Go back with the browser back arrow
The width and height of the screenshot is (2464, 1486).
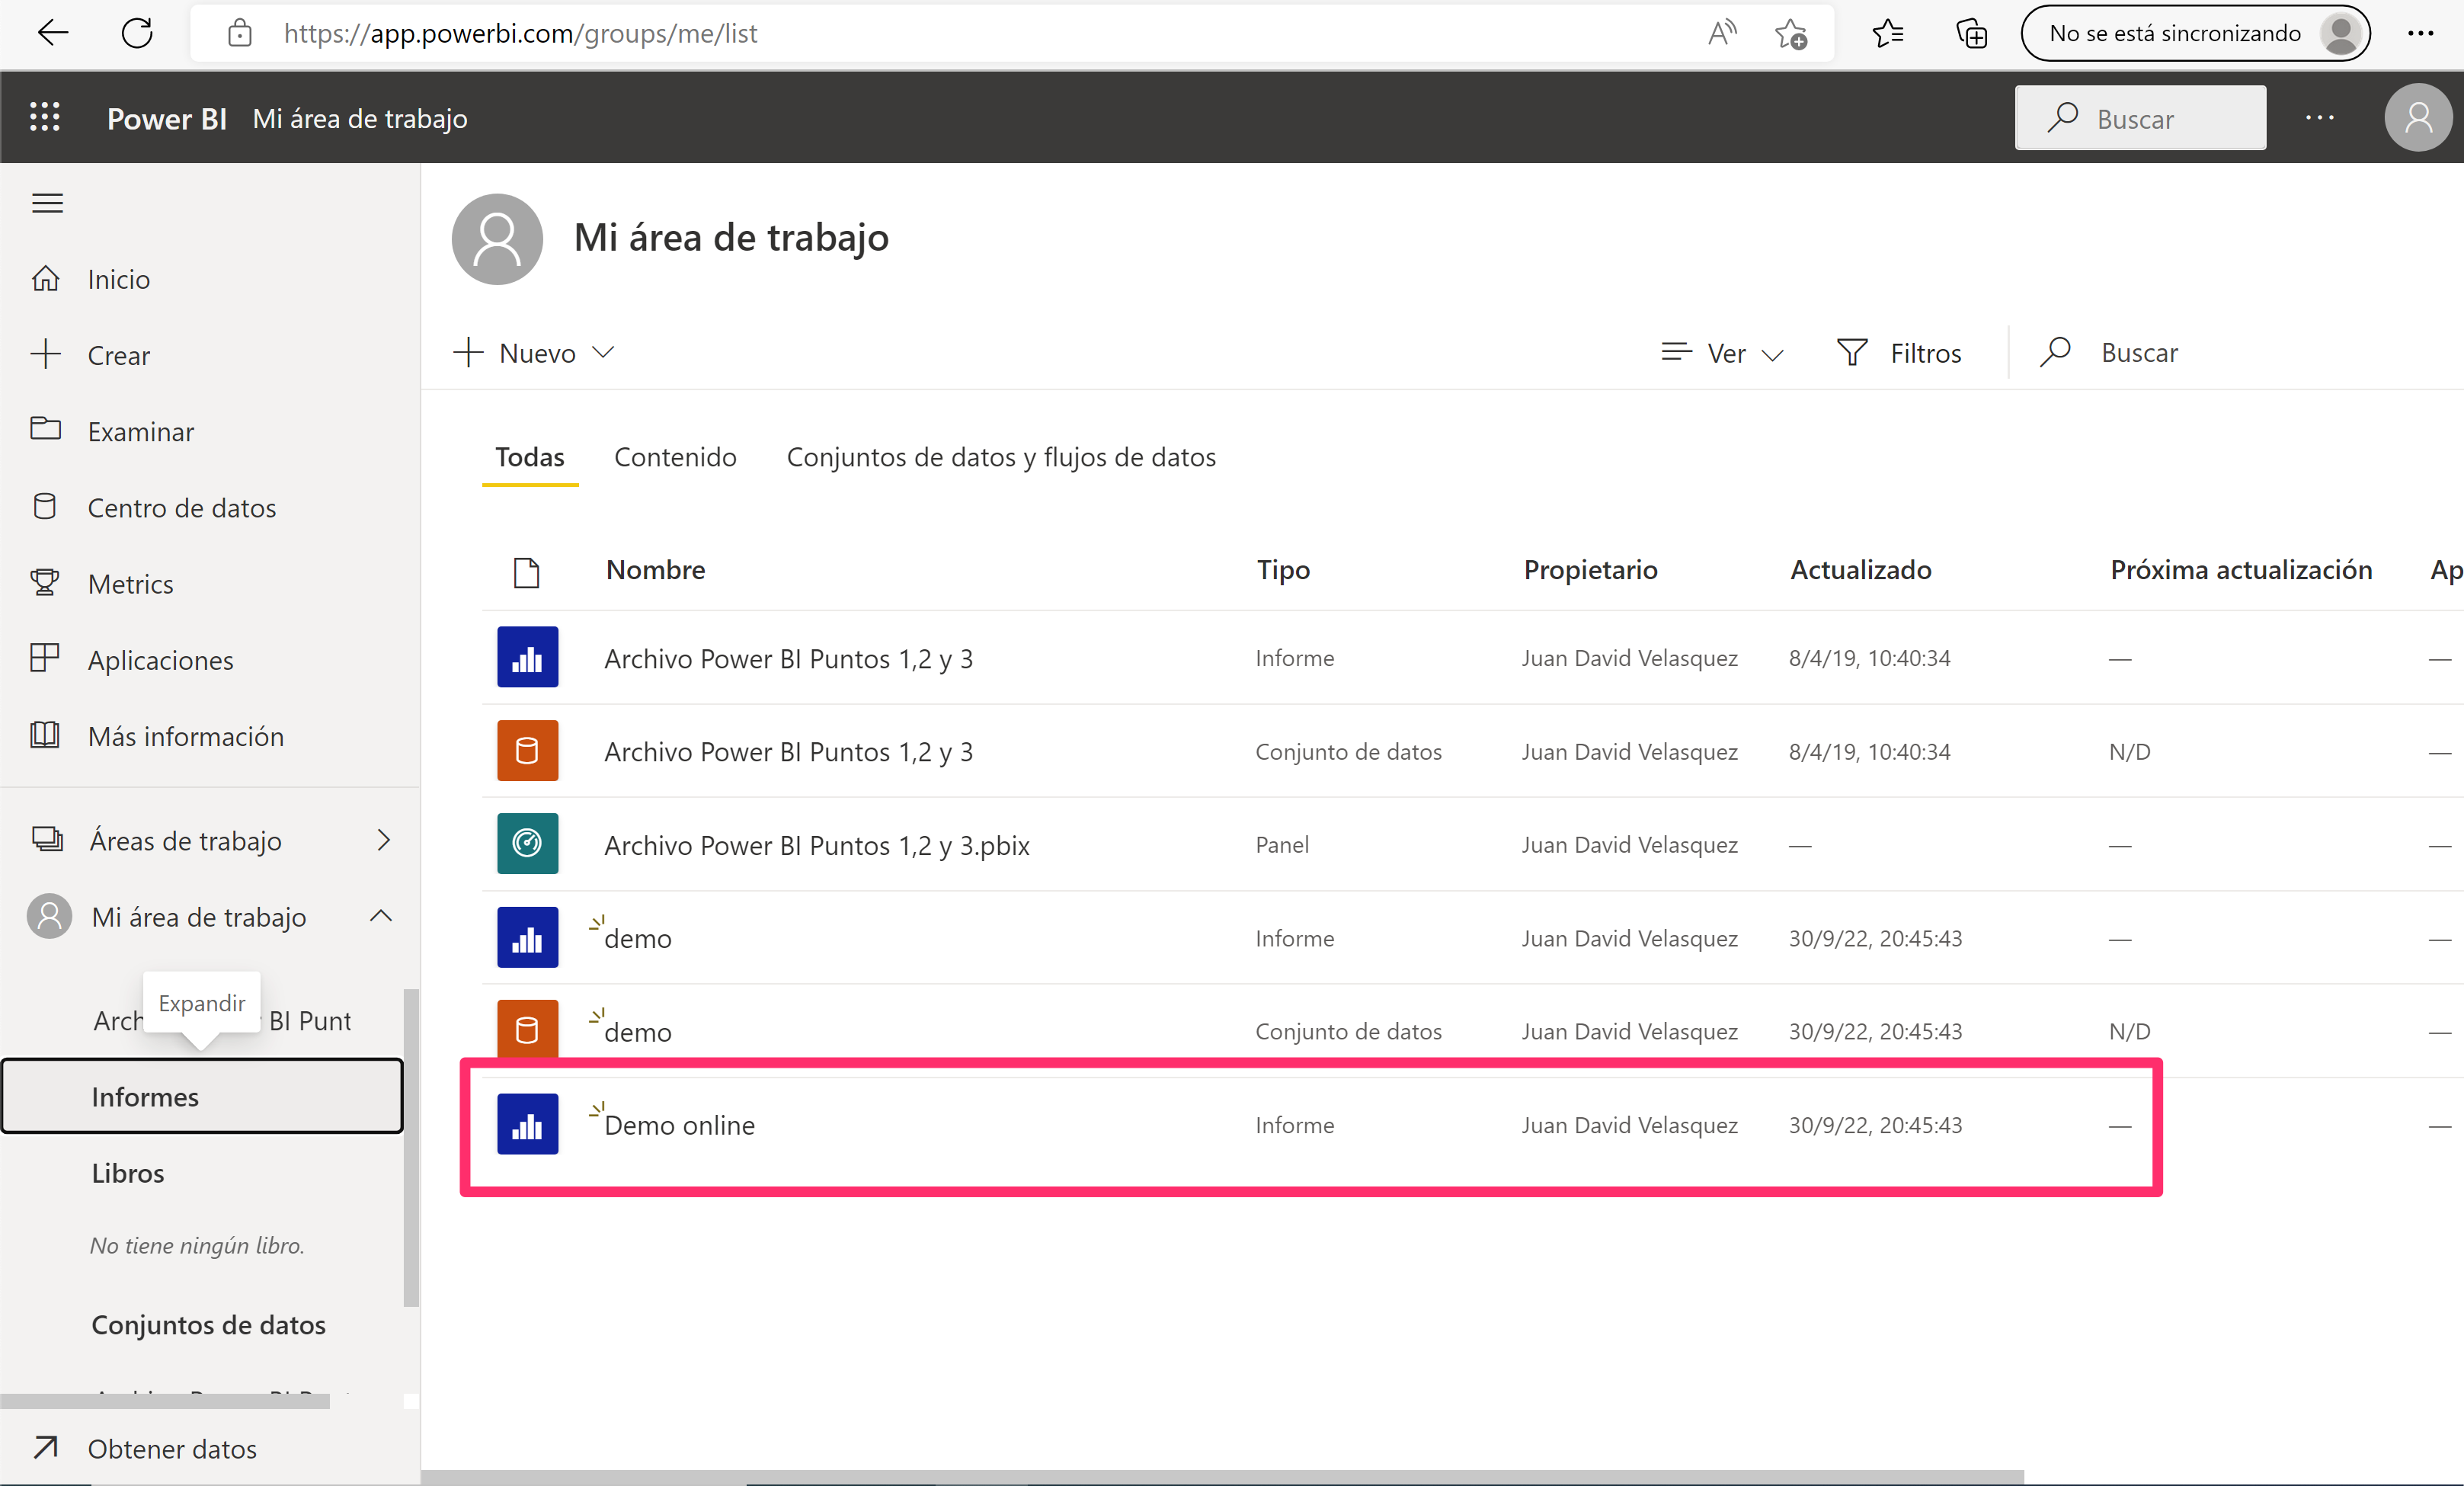[x=52, y=33]
